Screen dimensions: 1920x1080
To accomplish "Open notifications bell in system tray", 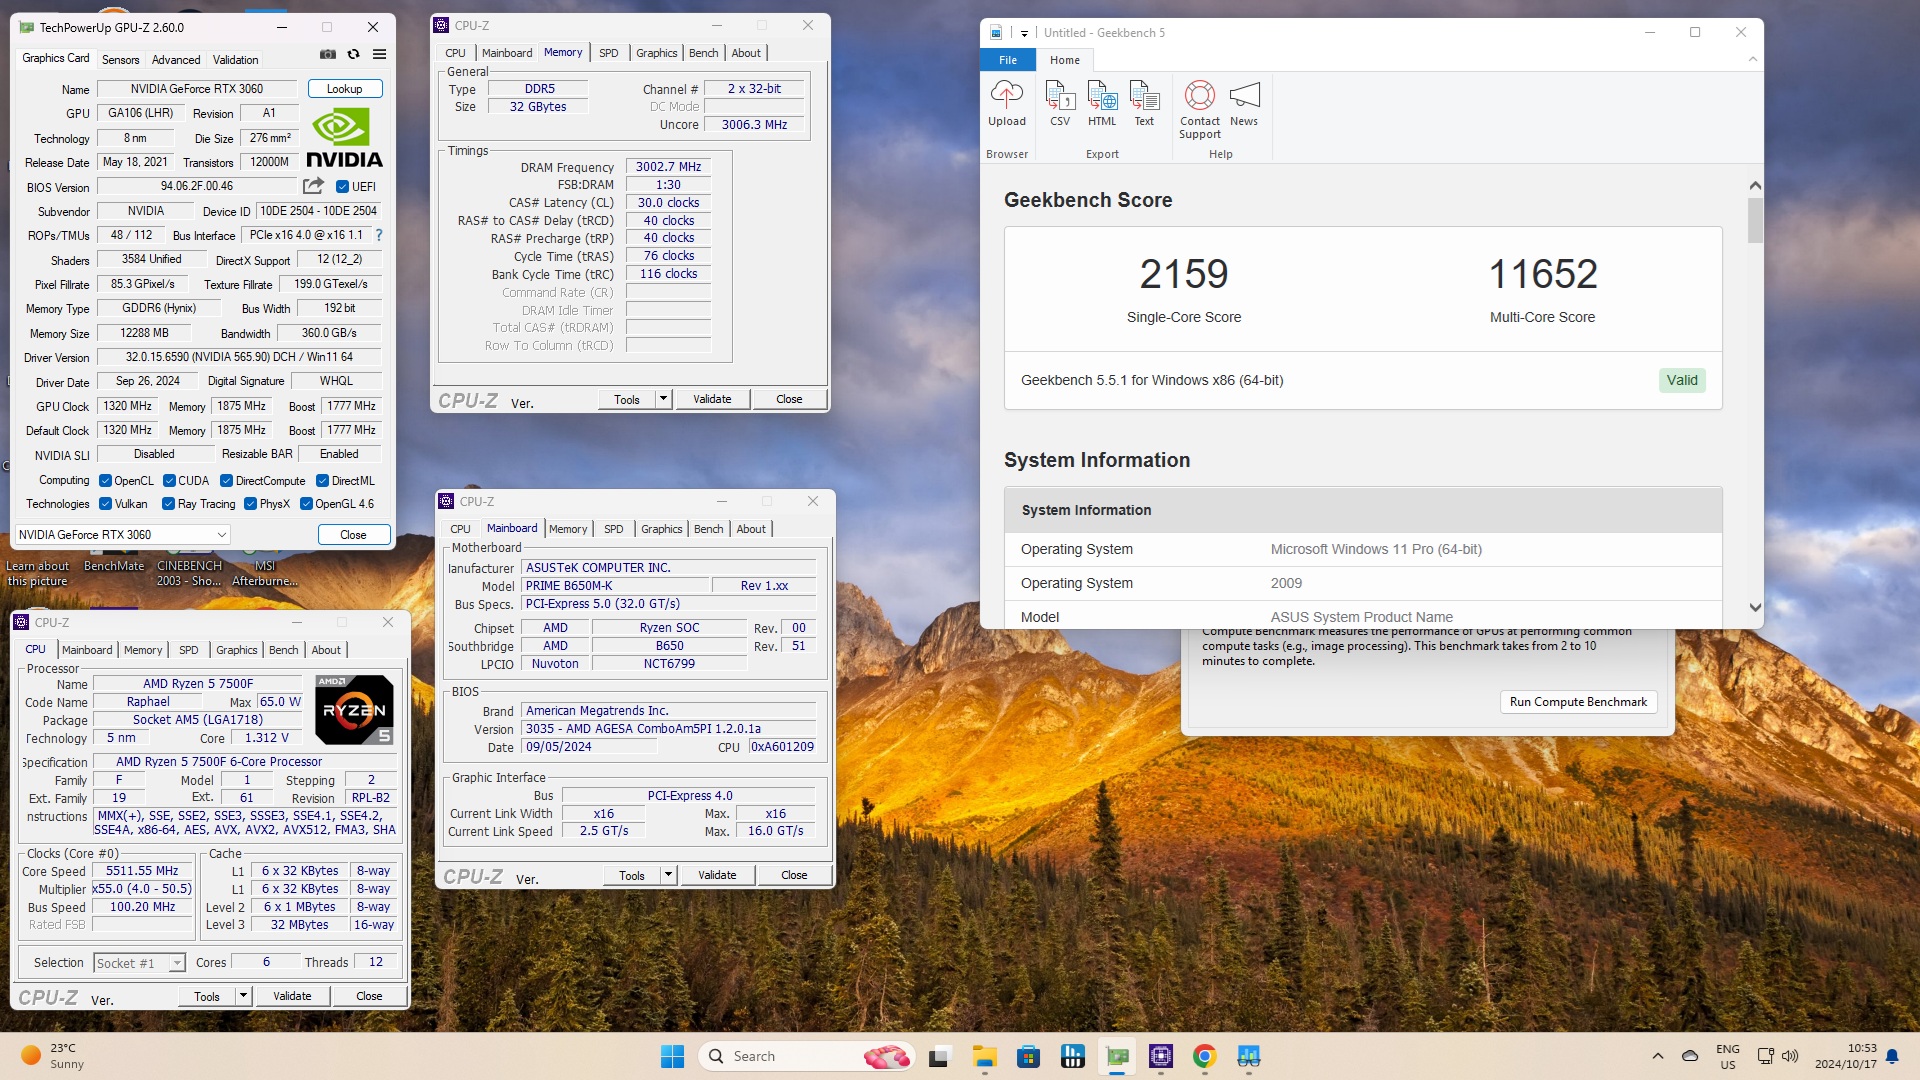I will tap(1892, 1056).
